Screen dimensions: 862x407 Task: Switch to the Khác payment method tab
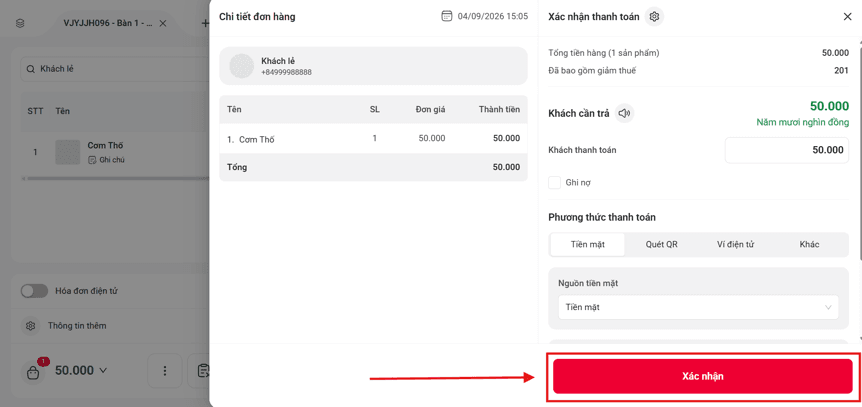coord(809,245)
